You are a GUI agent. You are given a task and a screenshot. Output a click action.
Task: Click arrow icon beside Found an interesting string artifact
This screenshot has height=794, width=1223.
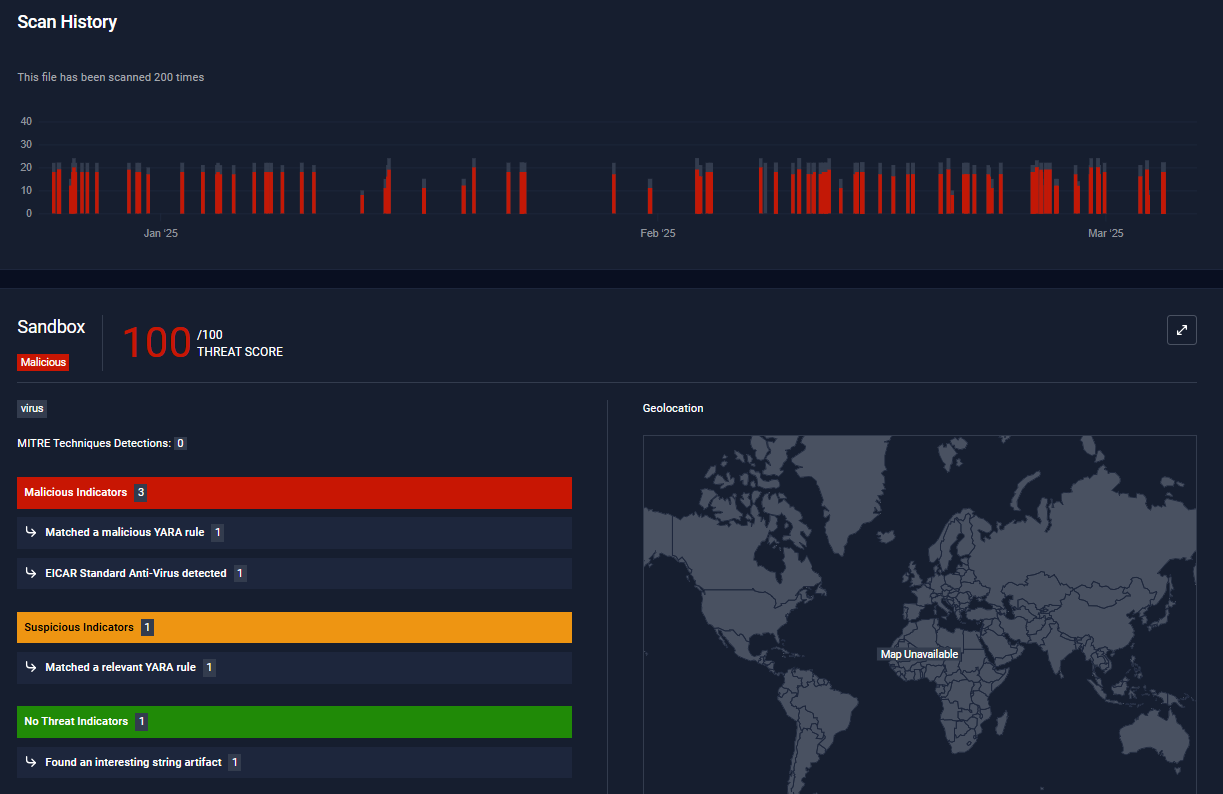pyautogui.click(x=31, y=762)
